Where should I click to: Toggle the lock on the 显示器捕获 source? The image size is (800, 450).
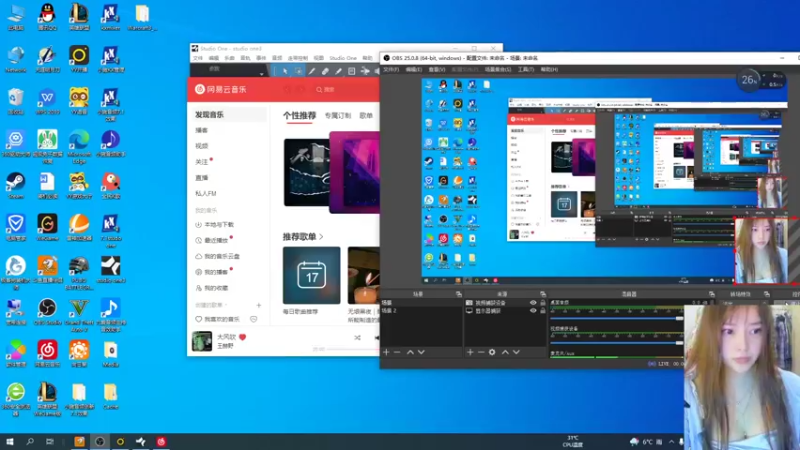pyautogui.click(x=543, y=311)
